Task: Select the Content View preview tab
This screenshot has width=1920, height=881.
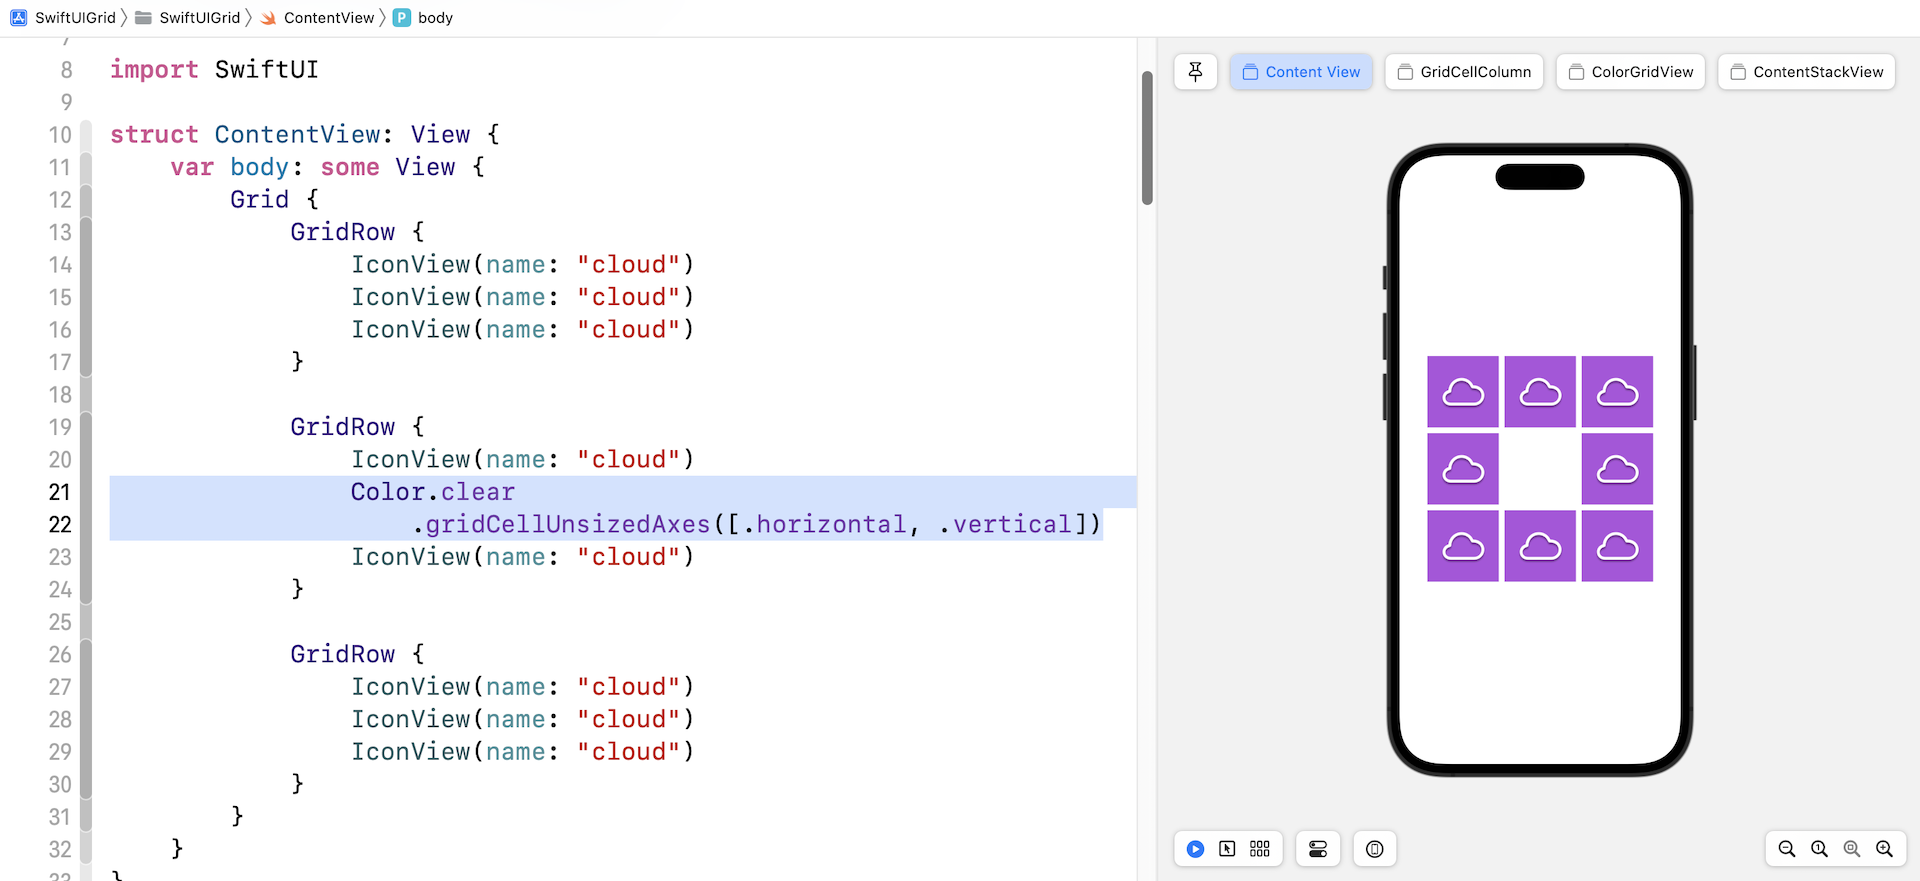Action: pos(1301,72)
